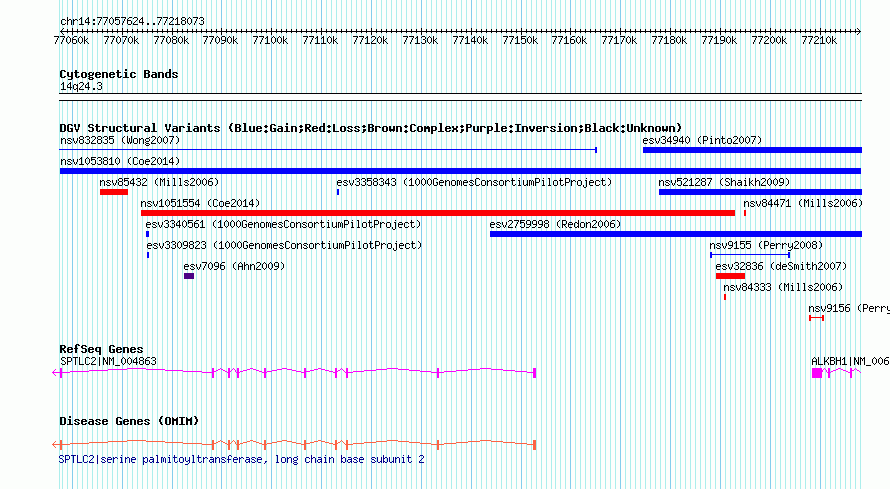Open the SPTLC2 serine palmitoyltransferase OMIM link
Viewport: 890px width, 489px height.
click(241, 460)
